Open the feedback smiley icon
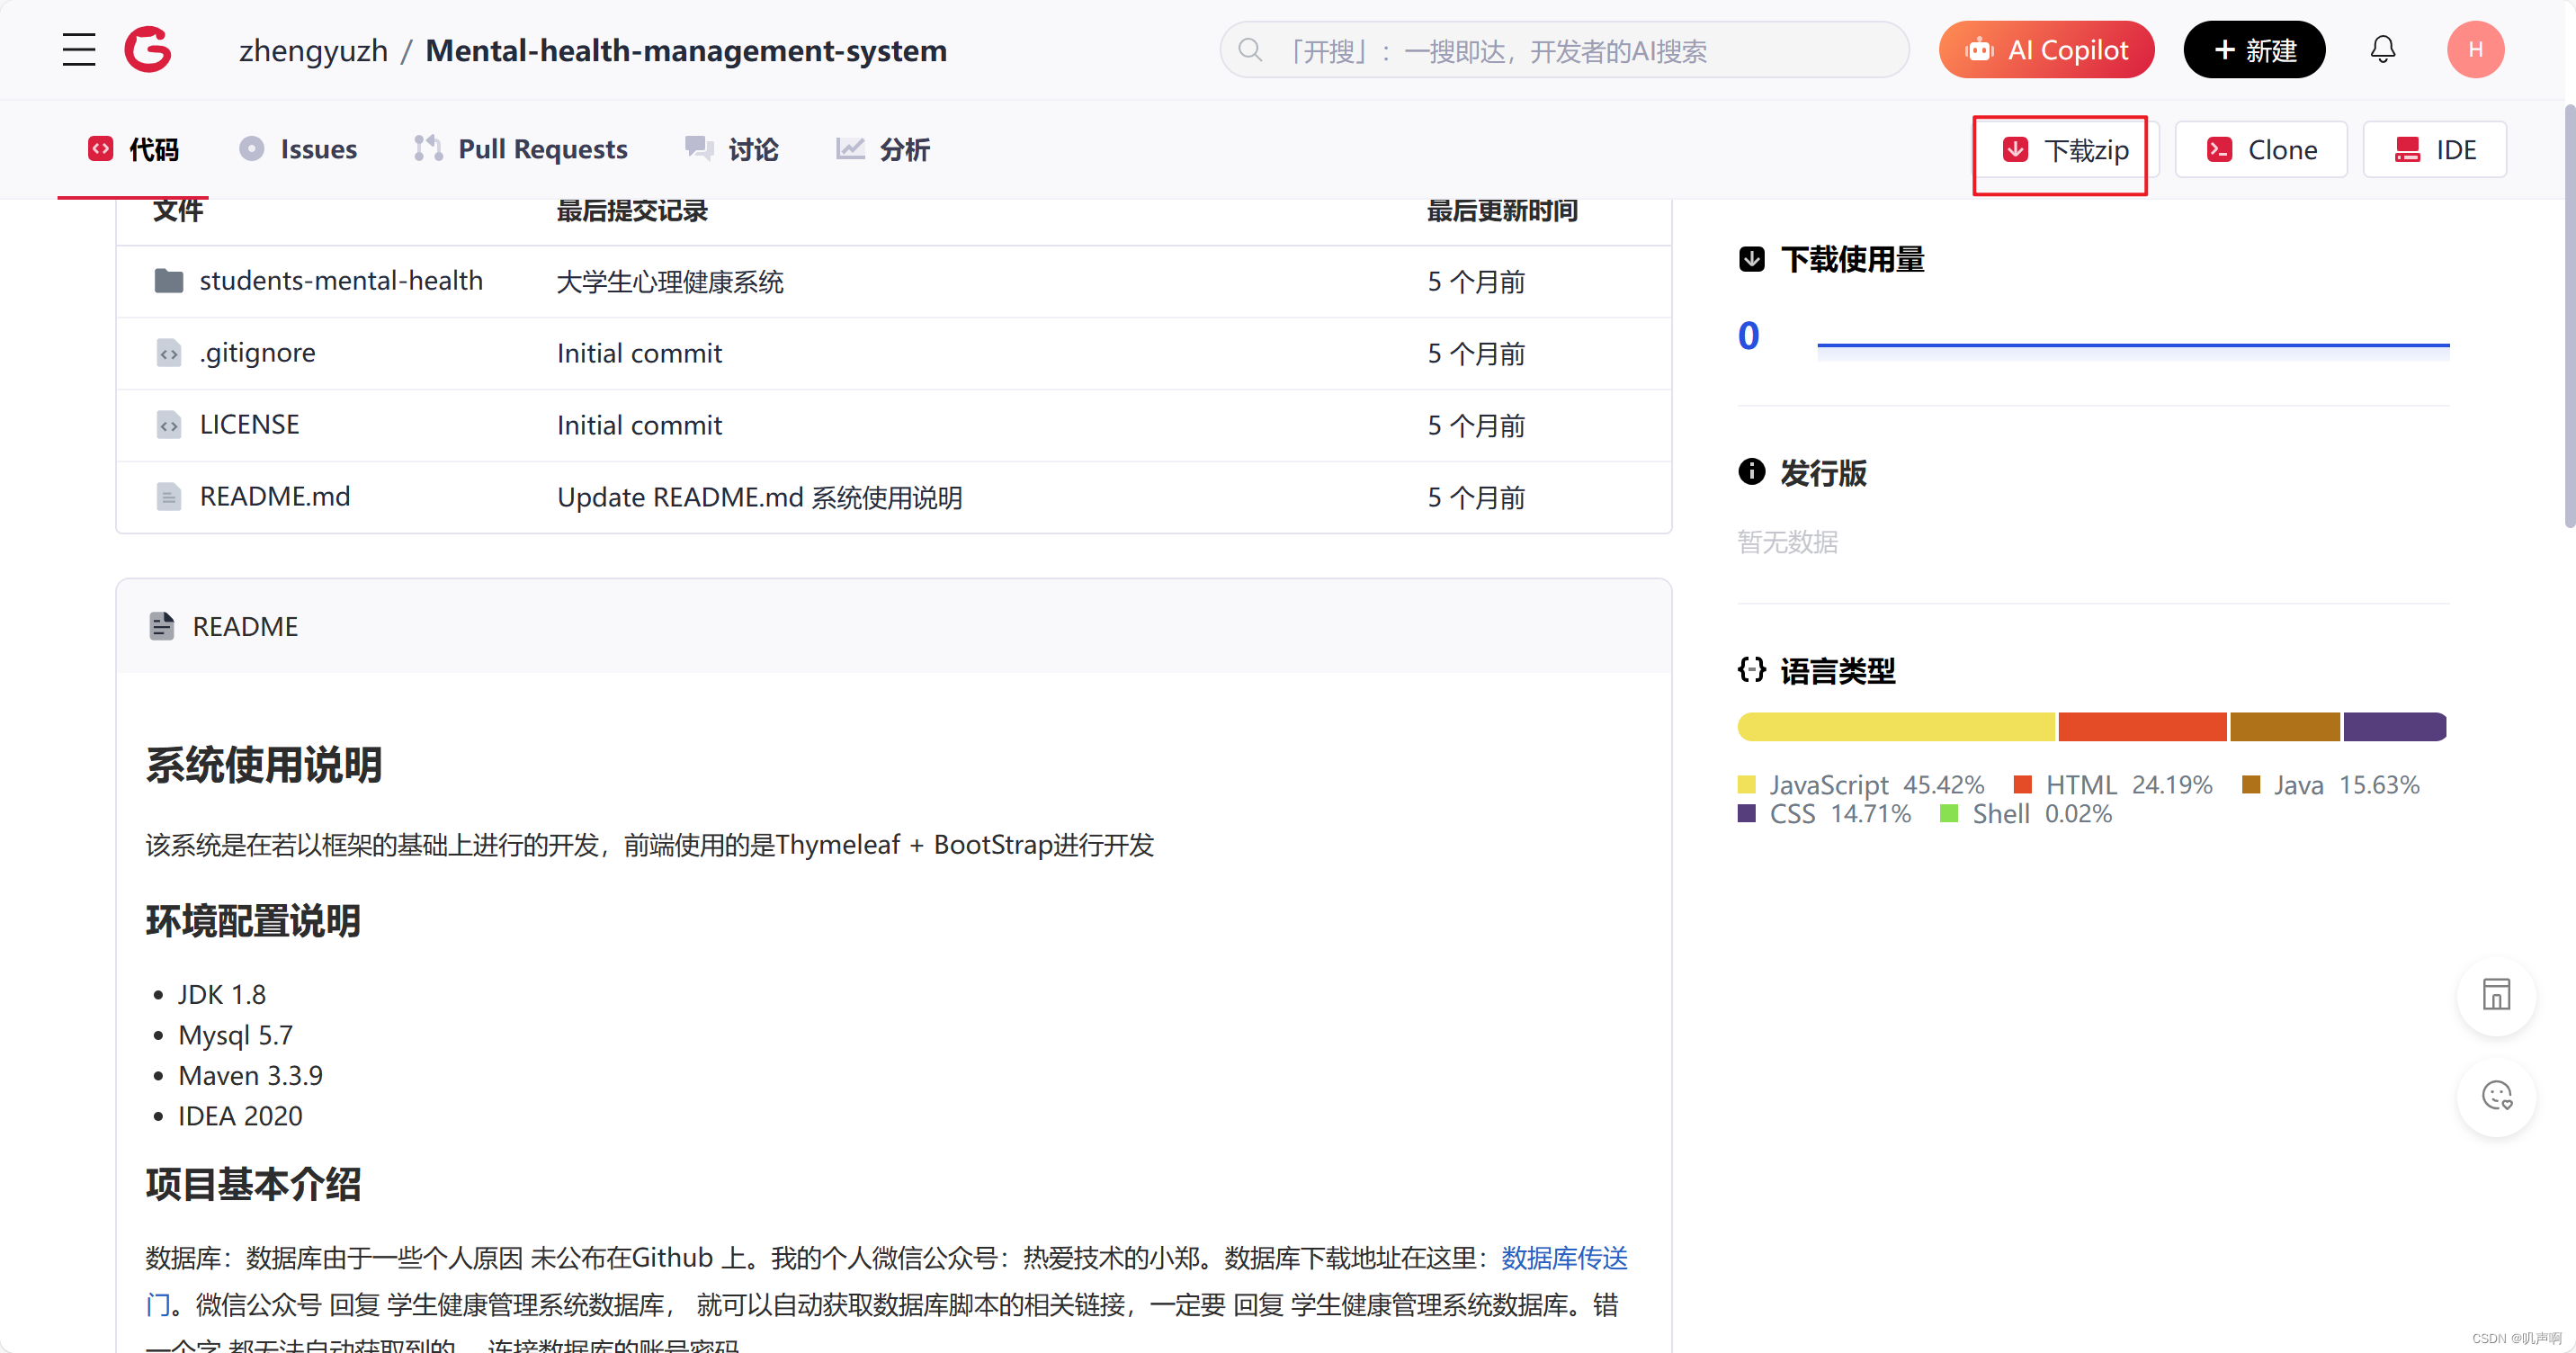 pyautogui.click(x=2497, y=1097)
